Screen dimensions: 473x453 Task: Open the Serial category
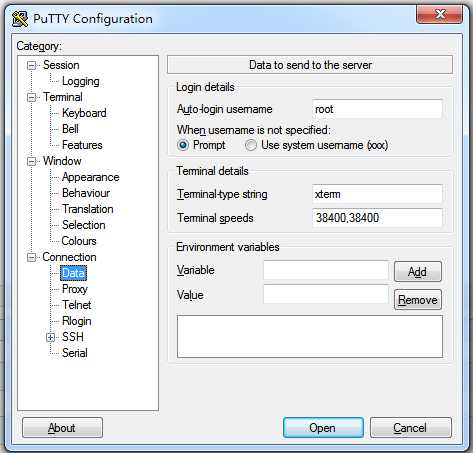point(75,353)
